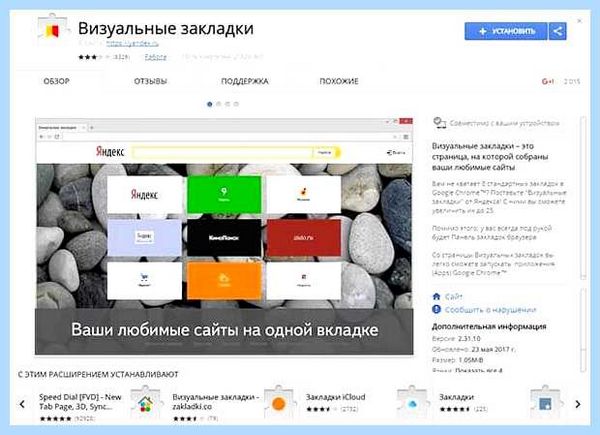
Task: Click the Установить install button
Action: coord(506,31)
